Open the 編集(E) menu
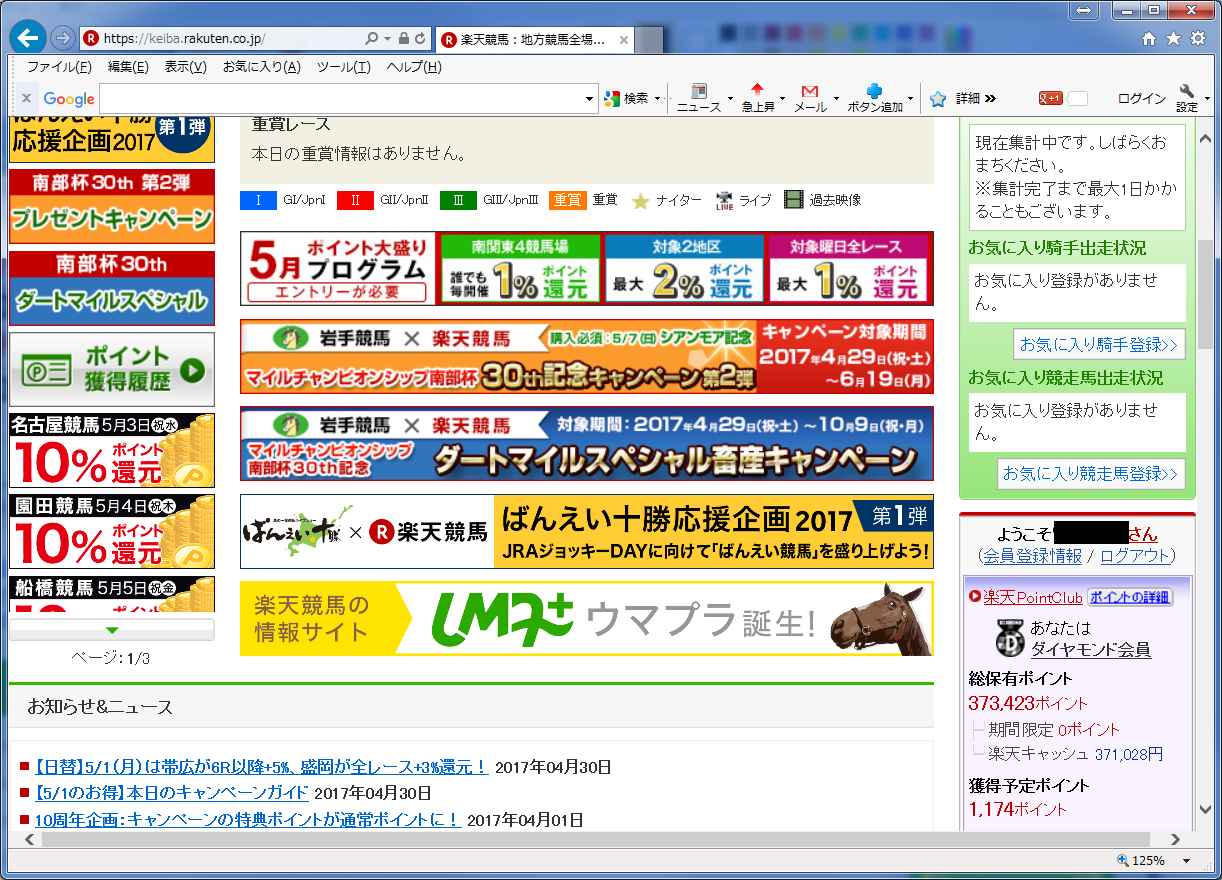Viewport: 1222px width, 880px height. click(x=128, y=67)
